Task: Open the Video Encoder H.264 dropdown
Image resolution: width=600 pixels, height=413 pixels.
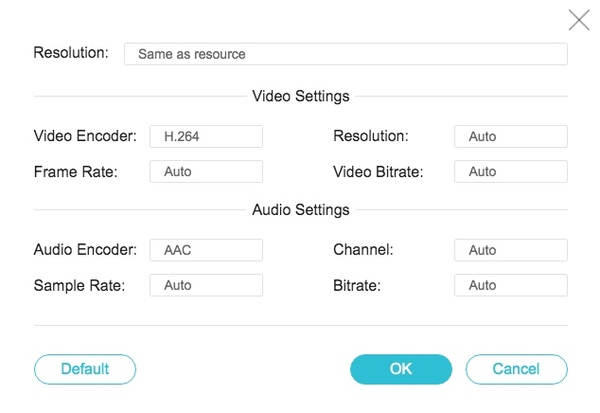Action: click(206, 137)
